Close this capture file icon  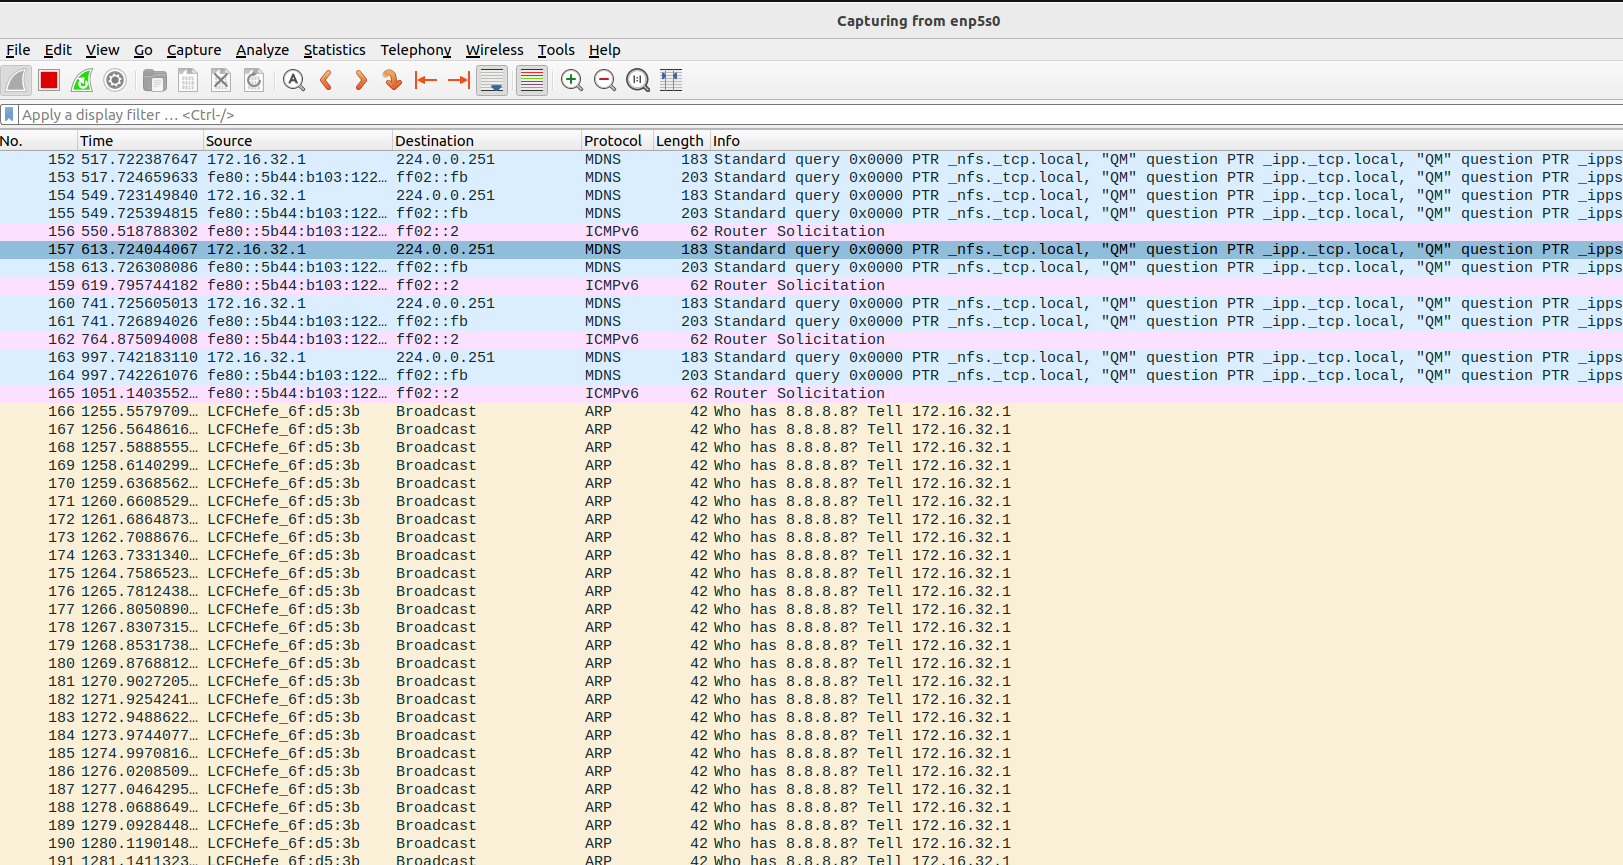(x=221, y=80)
